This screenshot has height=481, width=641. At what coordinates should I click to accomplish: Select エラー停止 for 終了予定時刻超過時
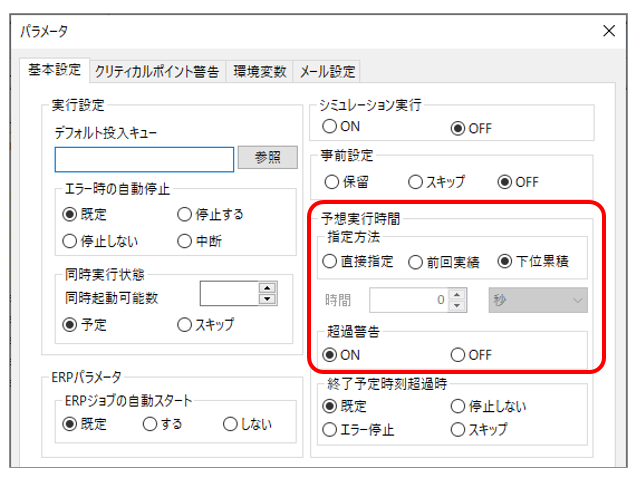[330, 430]
